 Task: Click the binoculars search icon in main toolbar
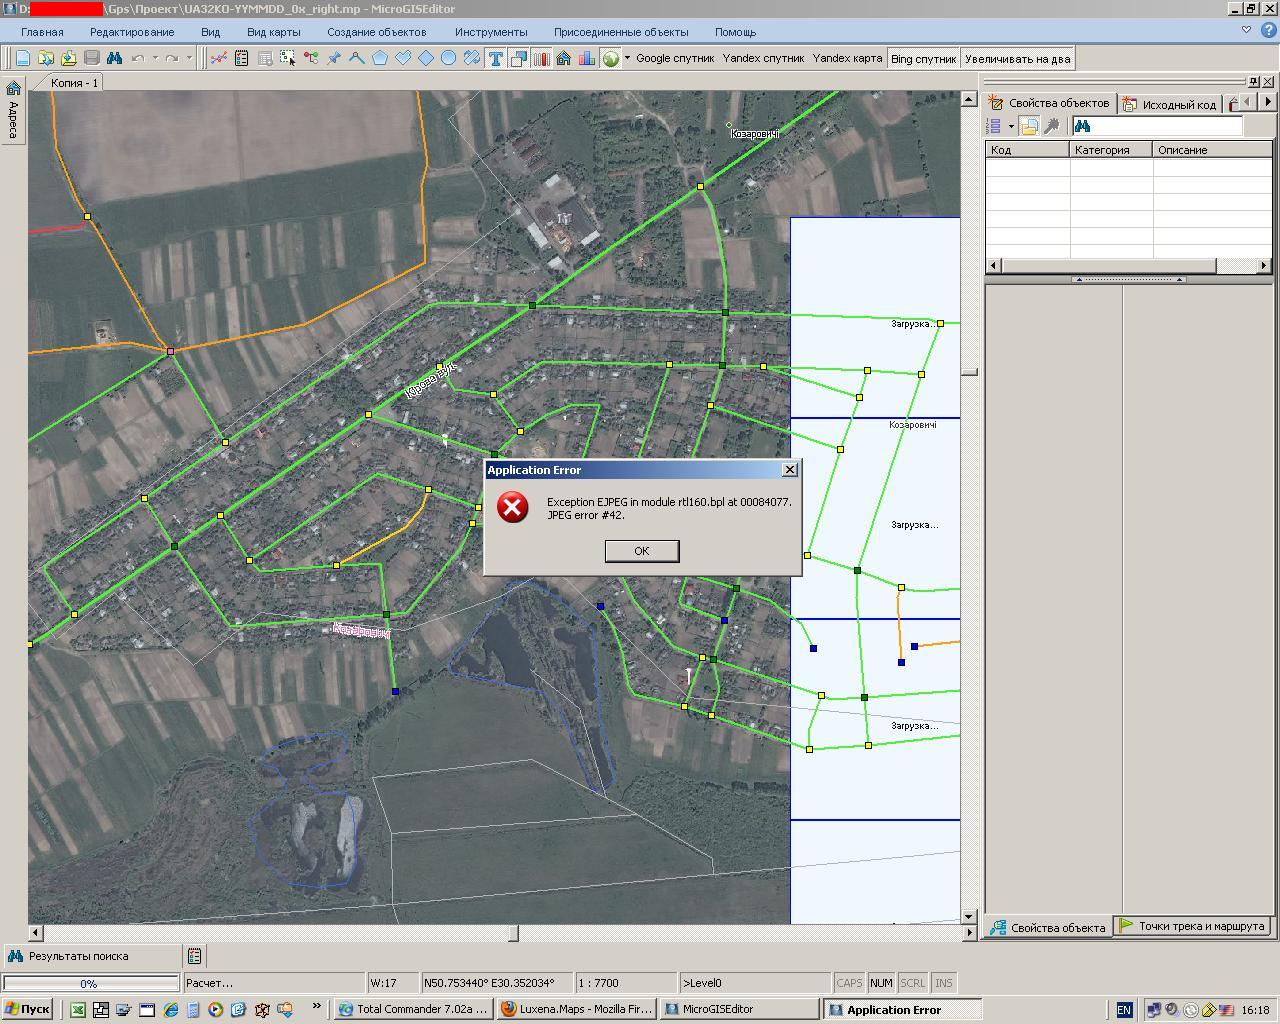(114, 59)
